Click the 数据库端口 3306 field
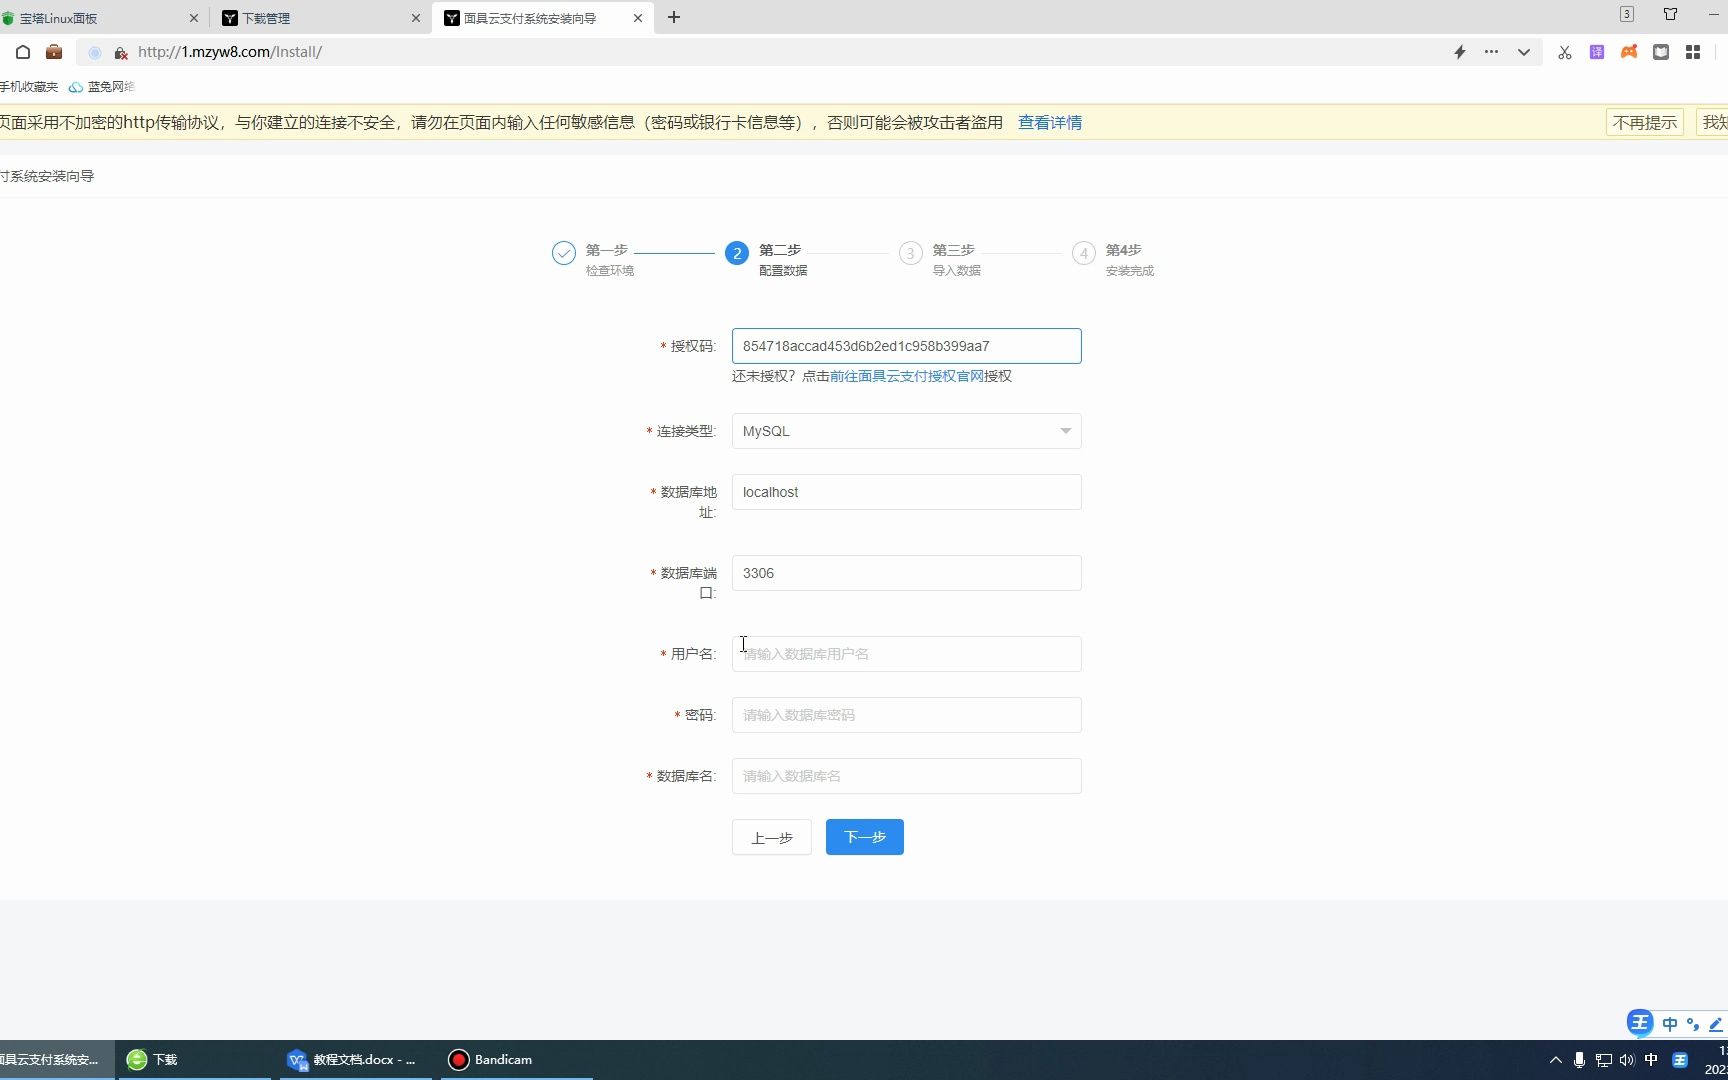 tap(906, 573)
